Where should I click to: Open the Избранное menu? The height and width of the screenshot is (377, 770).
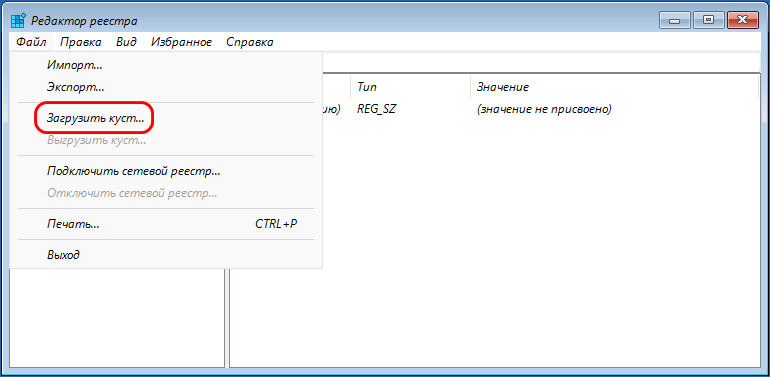click(181, 42)
